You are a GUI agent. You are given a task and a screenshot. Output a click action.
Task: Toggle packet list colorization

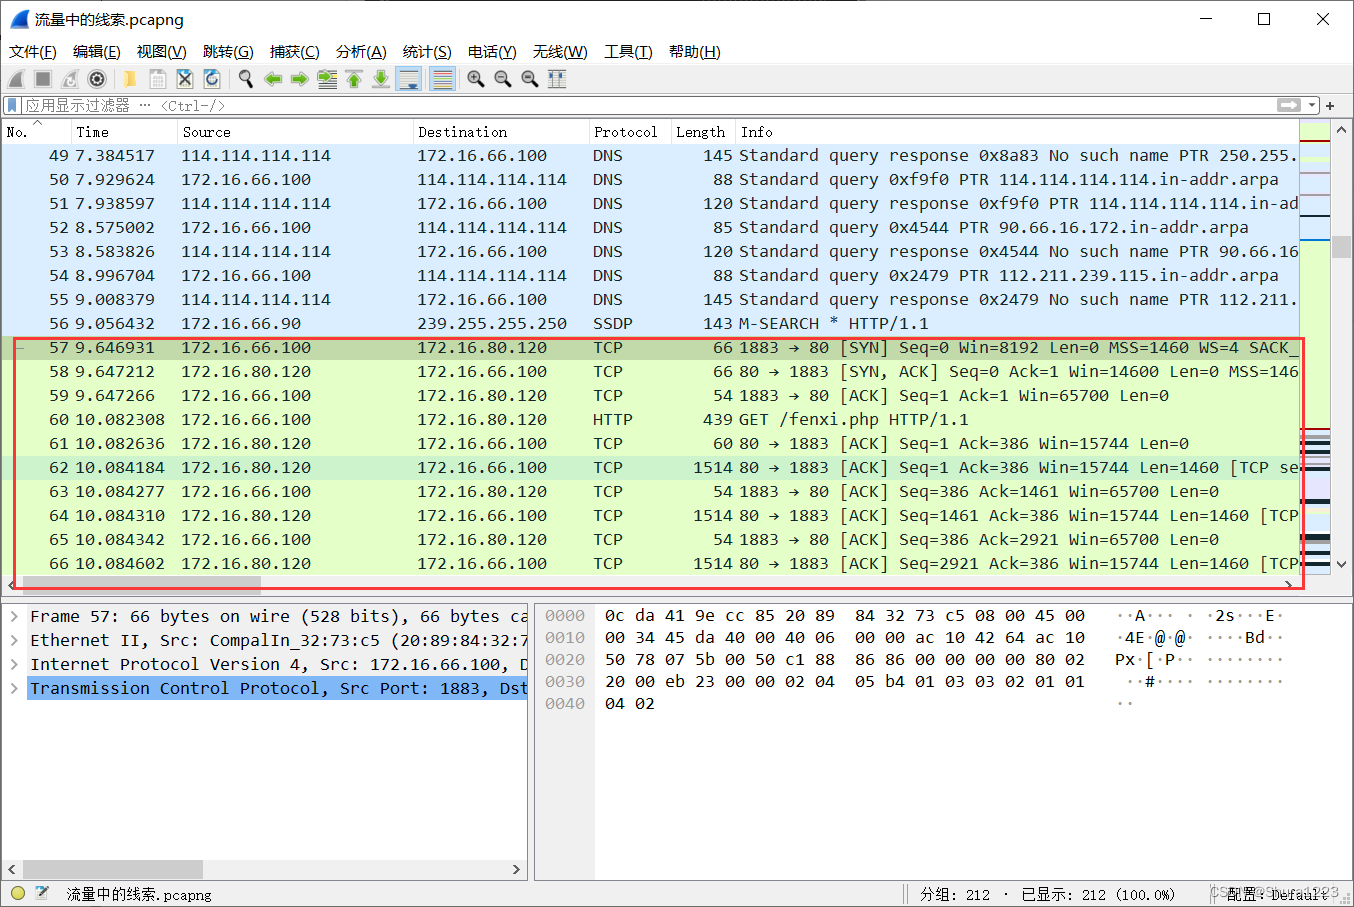tap(442, 79)
